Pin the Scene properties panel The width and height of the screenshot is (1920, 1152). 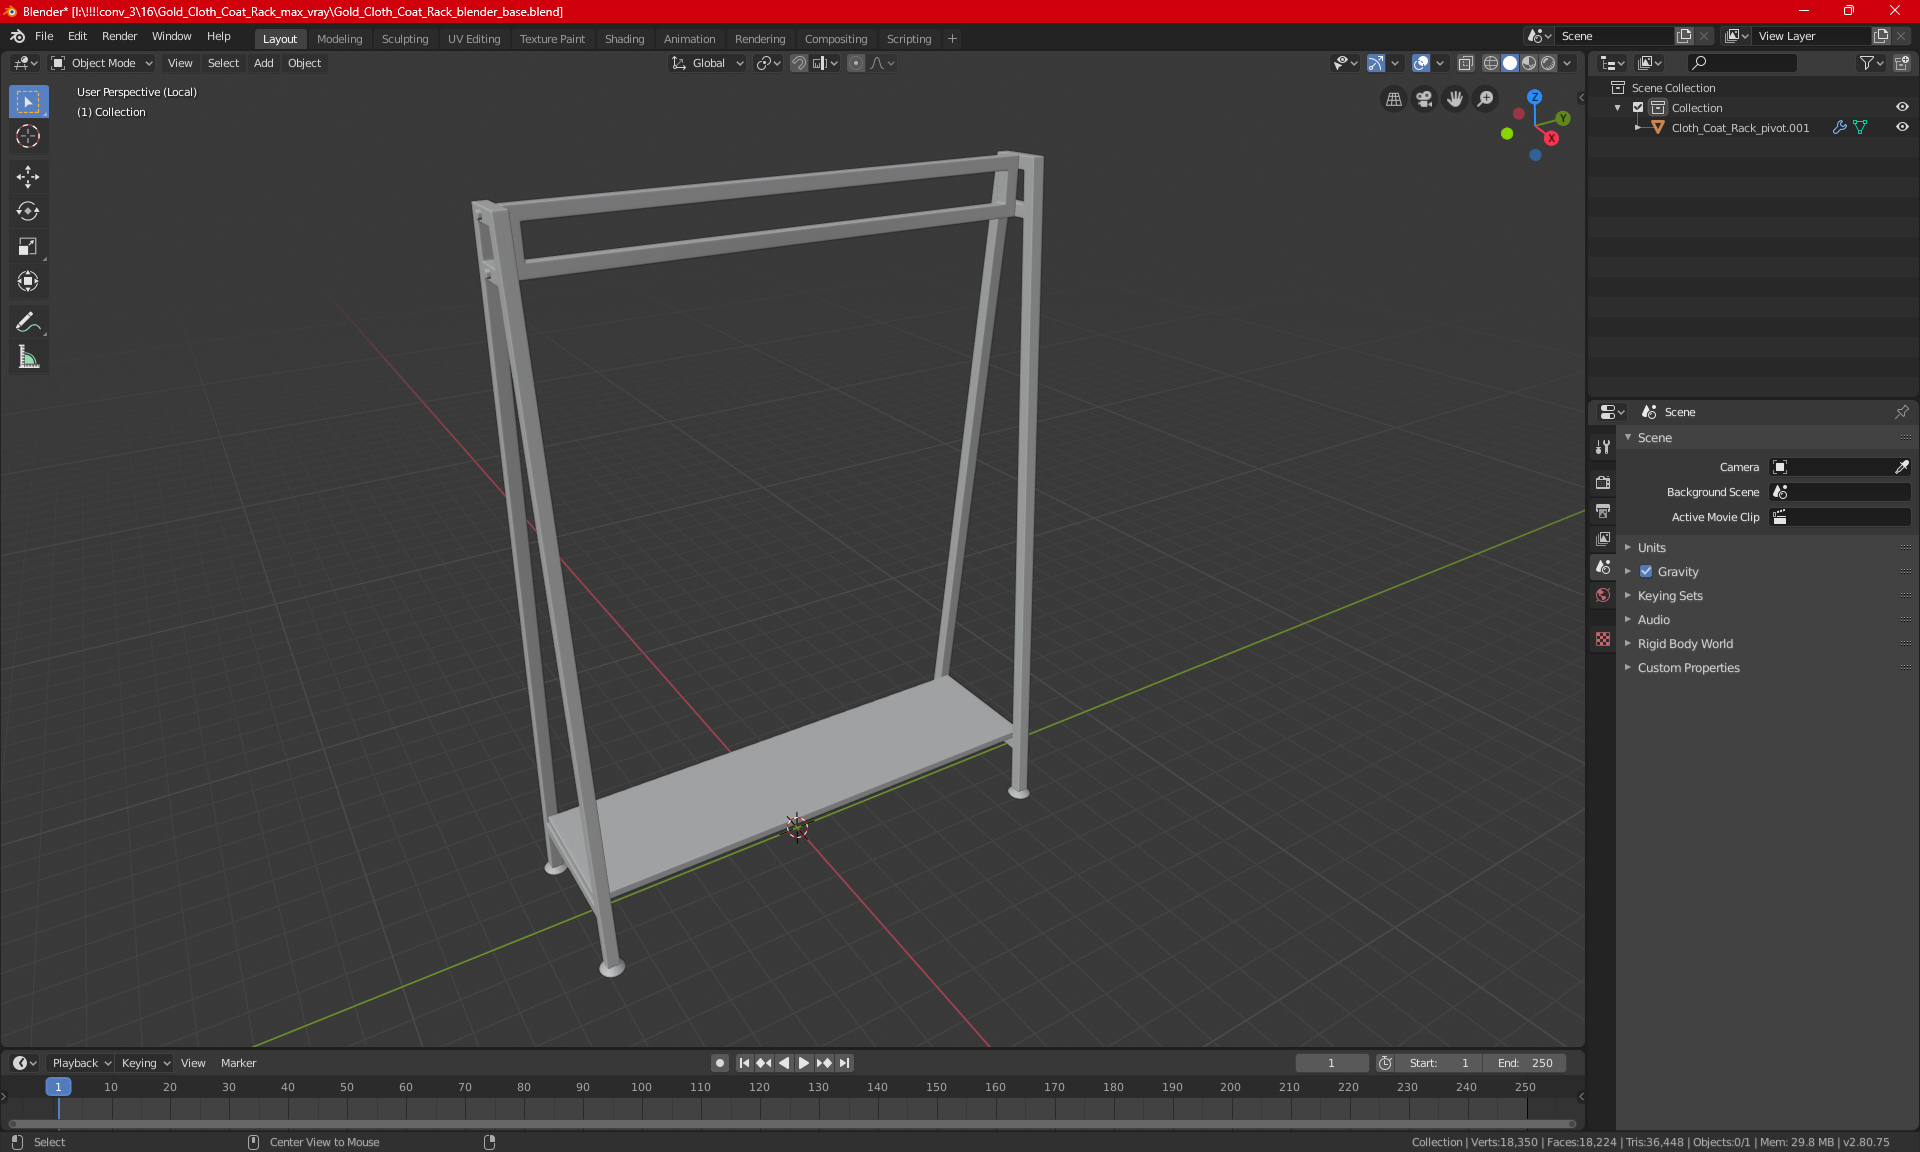pos(1901,412)
